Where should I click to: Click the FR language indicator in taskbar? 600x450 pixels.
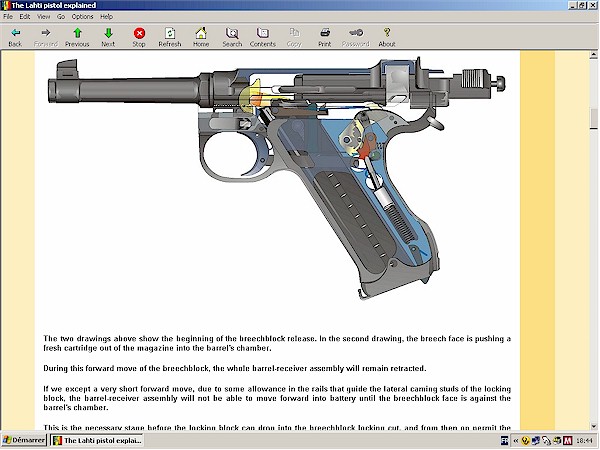[505, 440]
